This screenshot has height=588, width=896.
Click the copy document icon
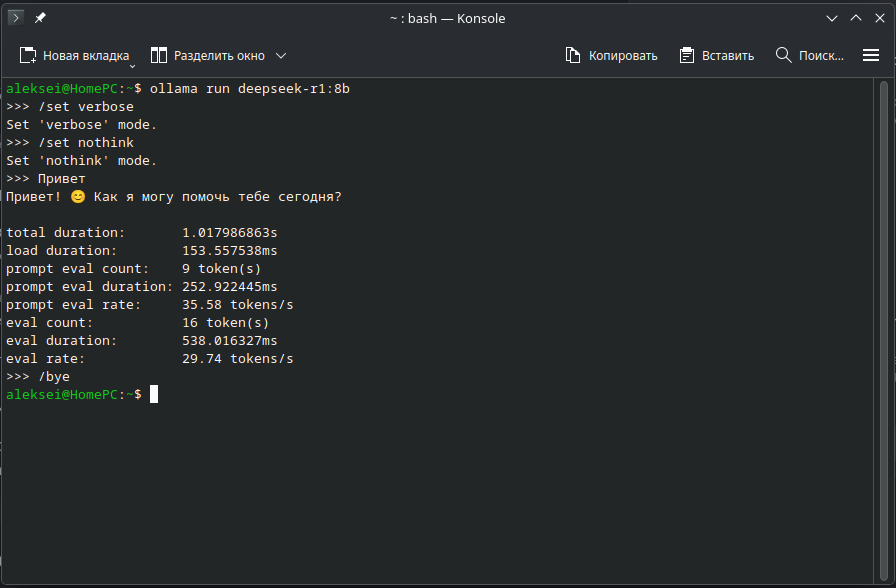point(573,55)
